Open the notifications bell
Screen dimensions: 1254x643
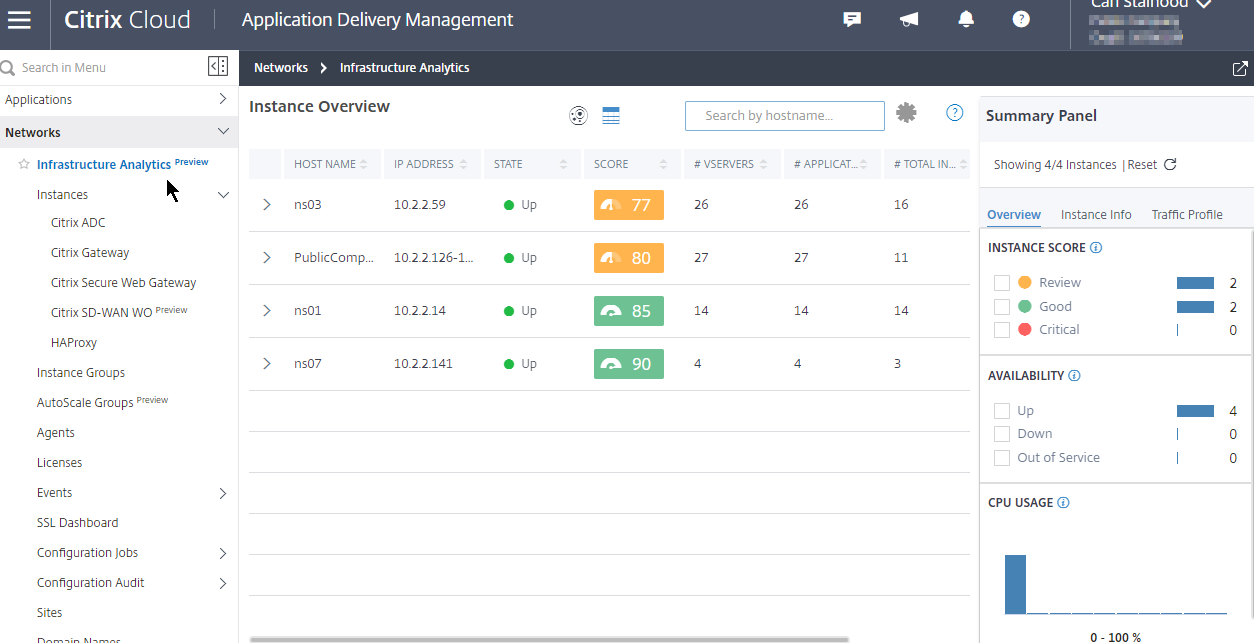965,19
